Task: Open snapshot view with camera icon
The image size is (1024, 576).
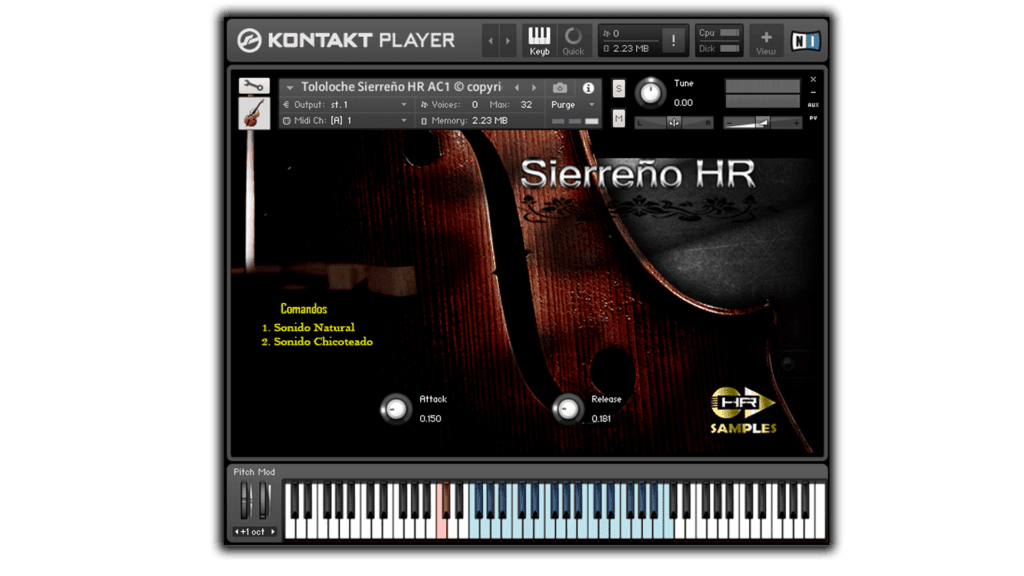Action: [x=560, y=88]
